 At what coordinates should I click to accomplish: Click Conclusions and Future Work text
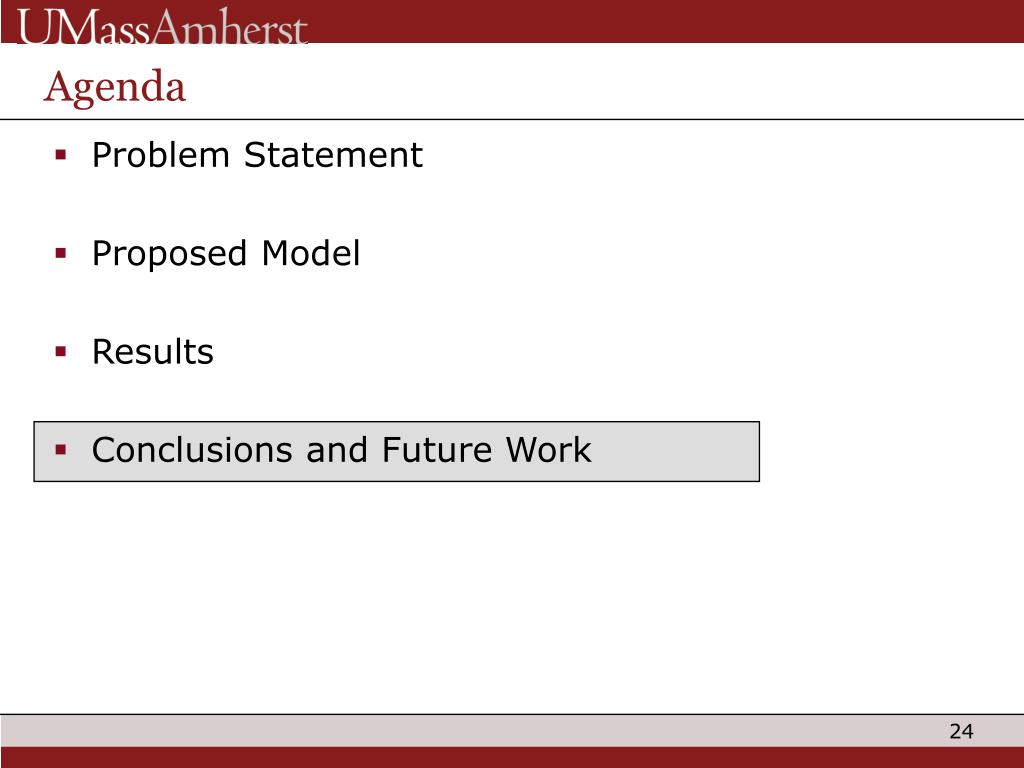pyautogui.click(x=342, y=450)
